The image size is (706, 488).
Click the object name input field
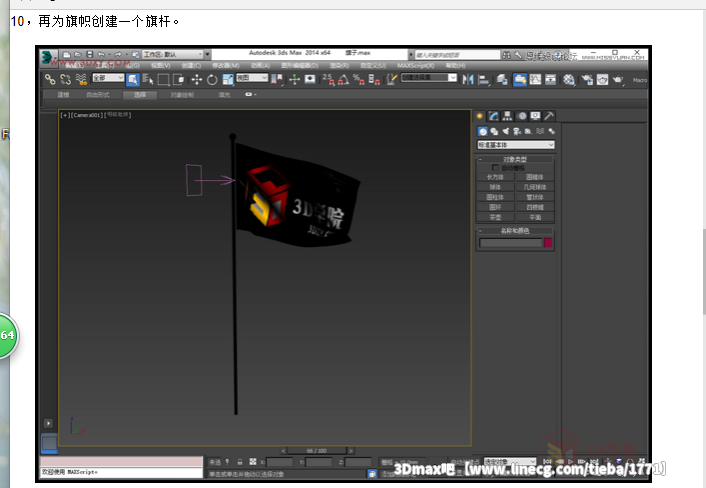point(511,243)
